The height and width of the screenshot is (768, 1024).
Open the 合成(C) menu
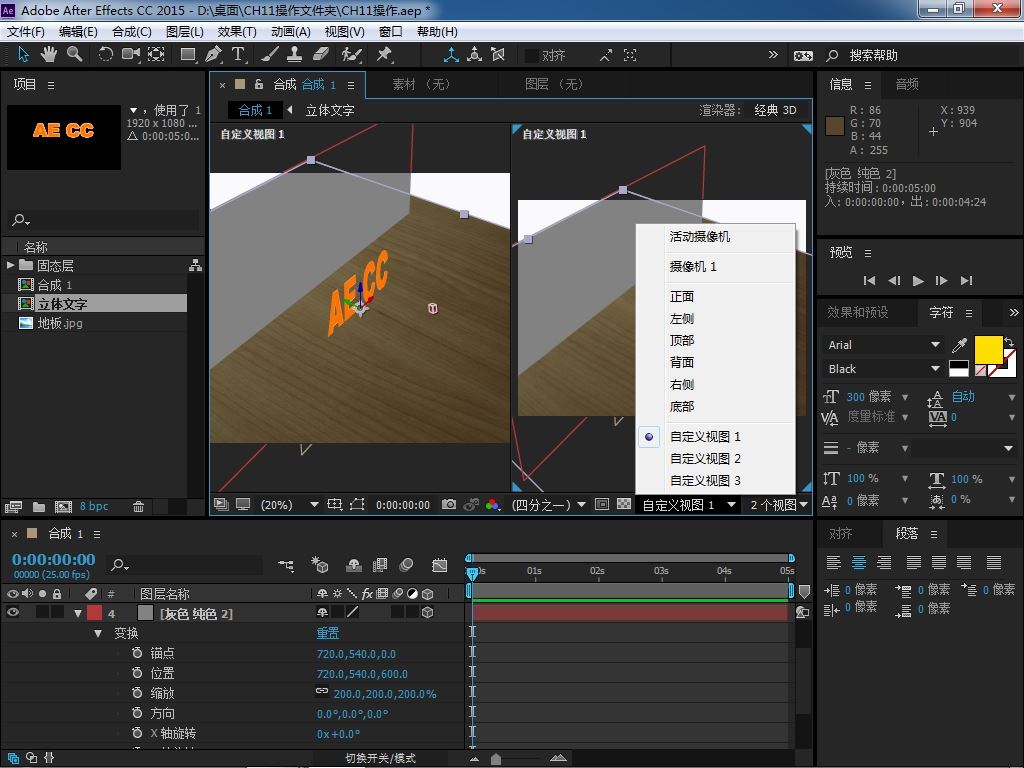[x=131, y=31]
